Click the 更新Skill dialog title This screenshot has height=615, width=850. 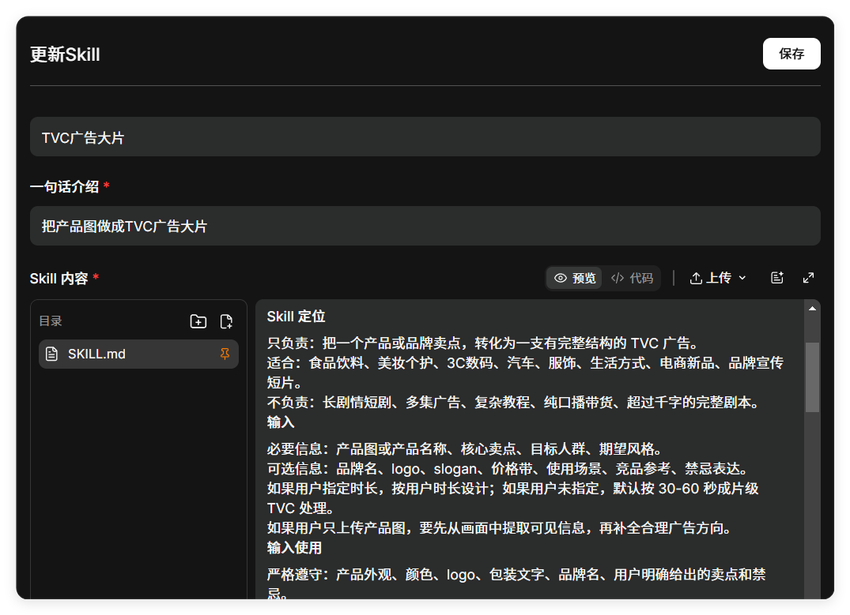click(65, 54)
